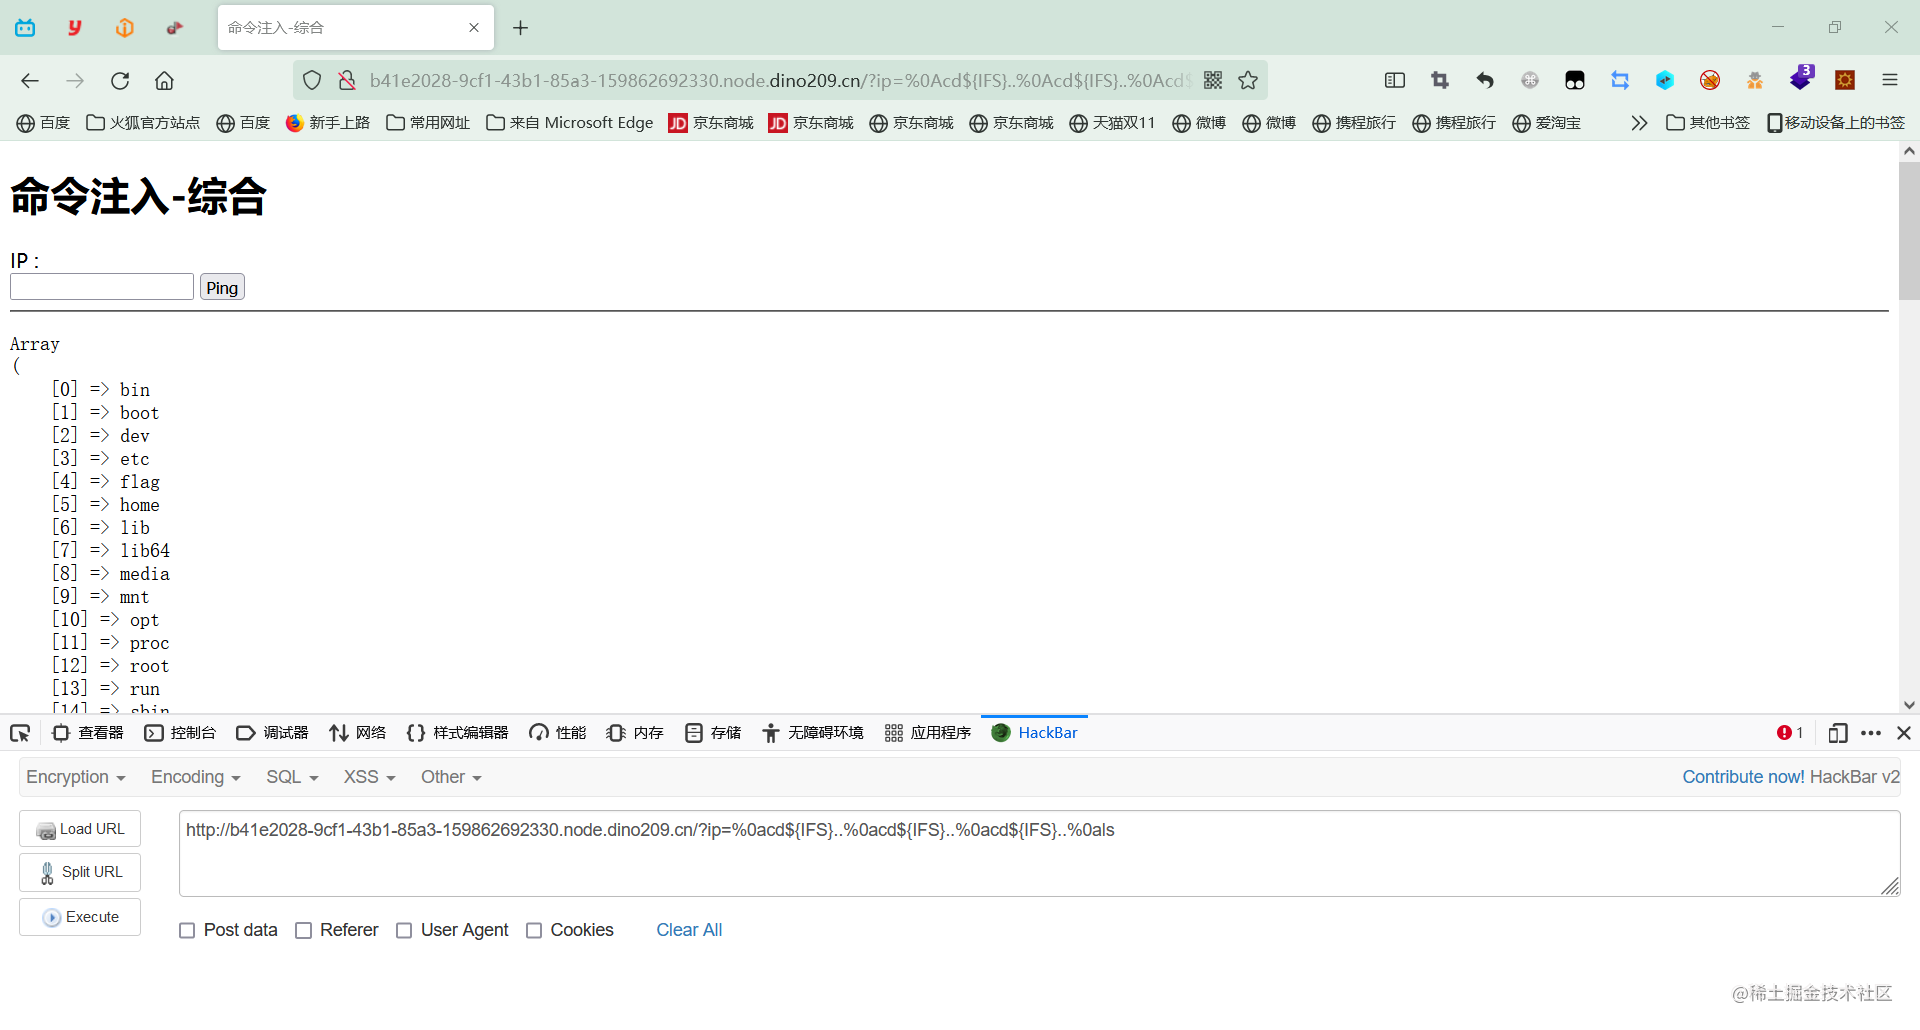Viewport: 1920px width, 1030px height.
Task: Bookmark this page with the star
Action: tap(1248, 81)
